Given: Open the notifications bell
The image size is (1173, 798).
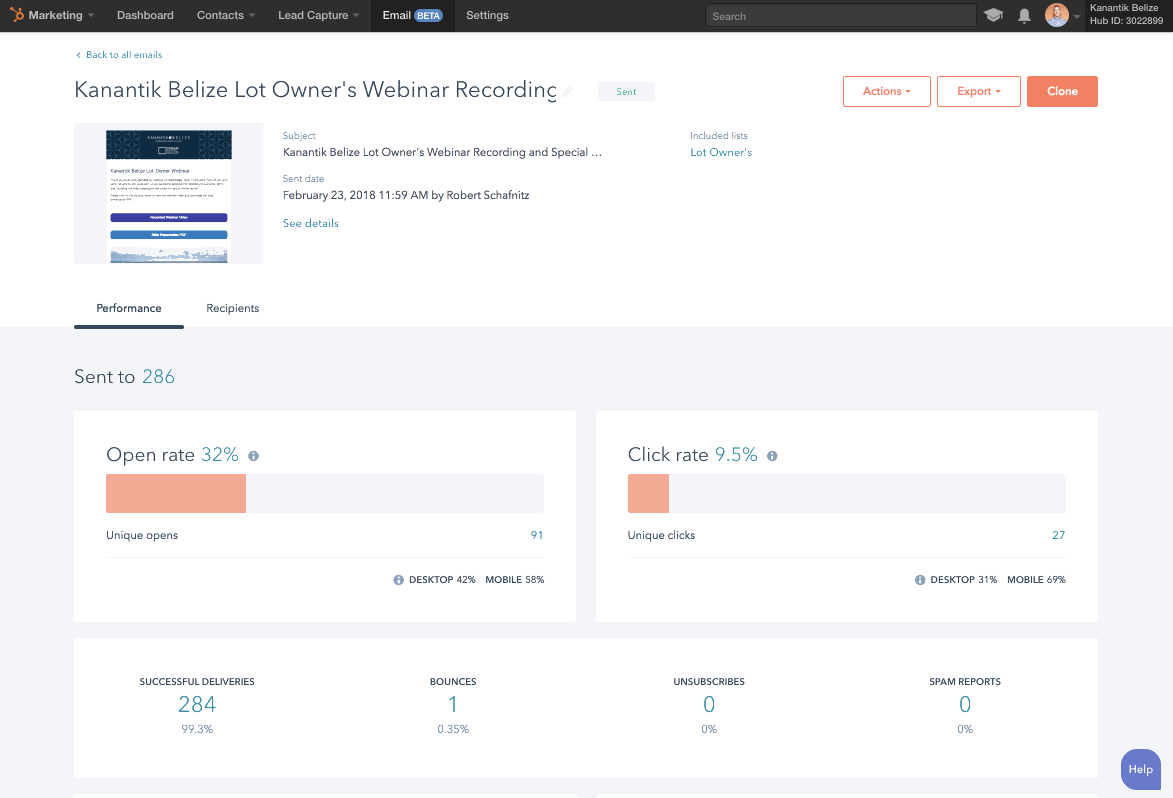Looking at the screenshot, I should click(1024, 16).
